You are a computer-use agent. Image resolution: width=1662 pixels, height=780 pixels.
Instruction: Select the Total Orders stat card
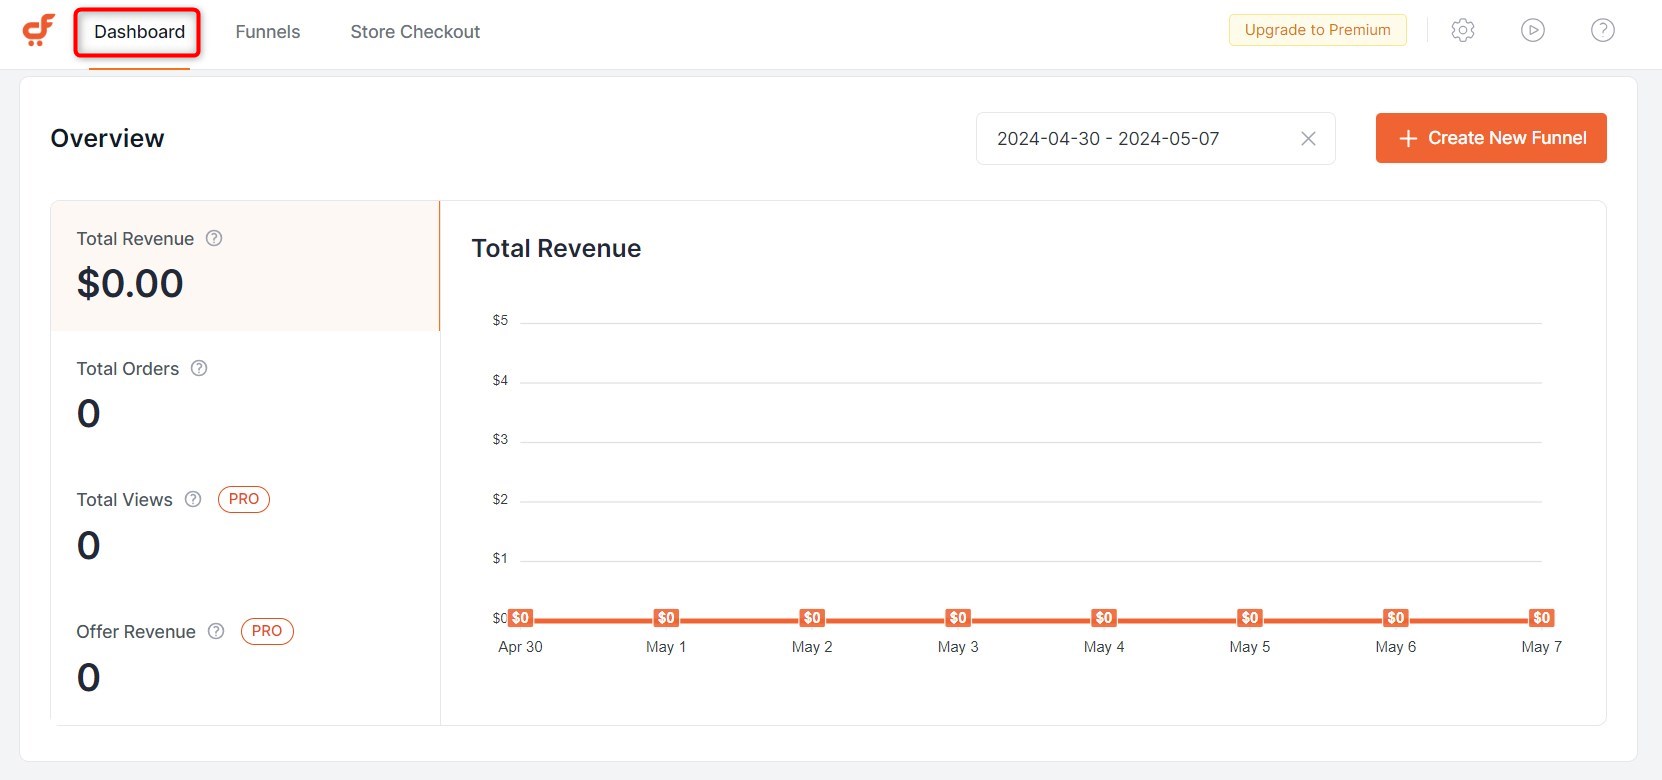click(x=245, y=396)
